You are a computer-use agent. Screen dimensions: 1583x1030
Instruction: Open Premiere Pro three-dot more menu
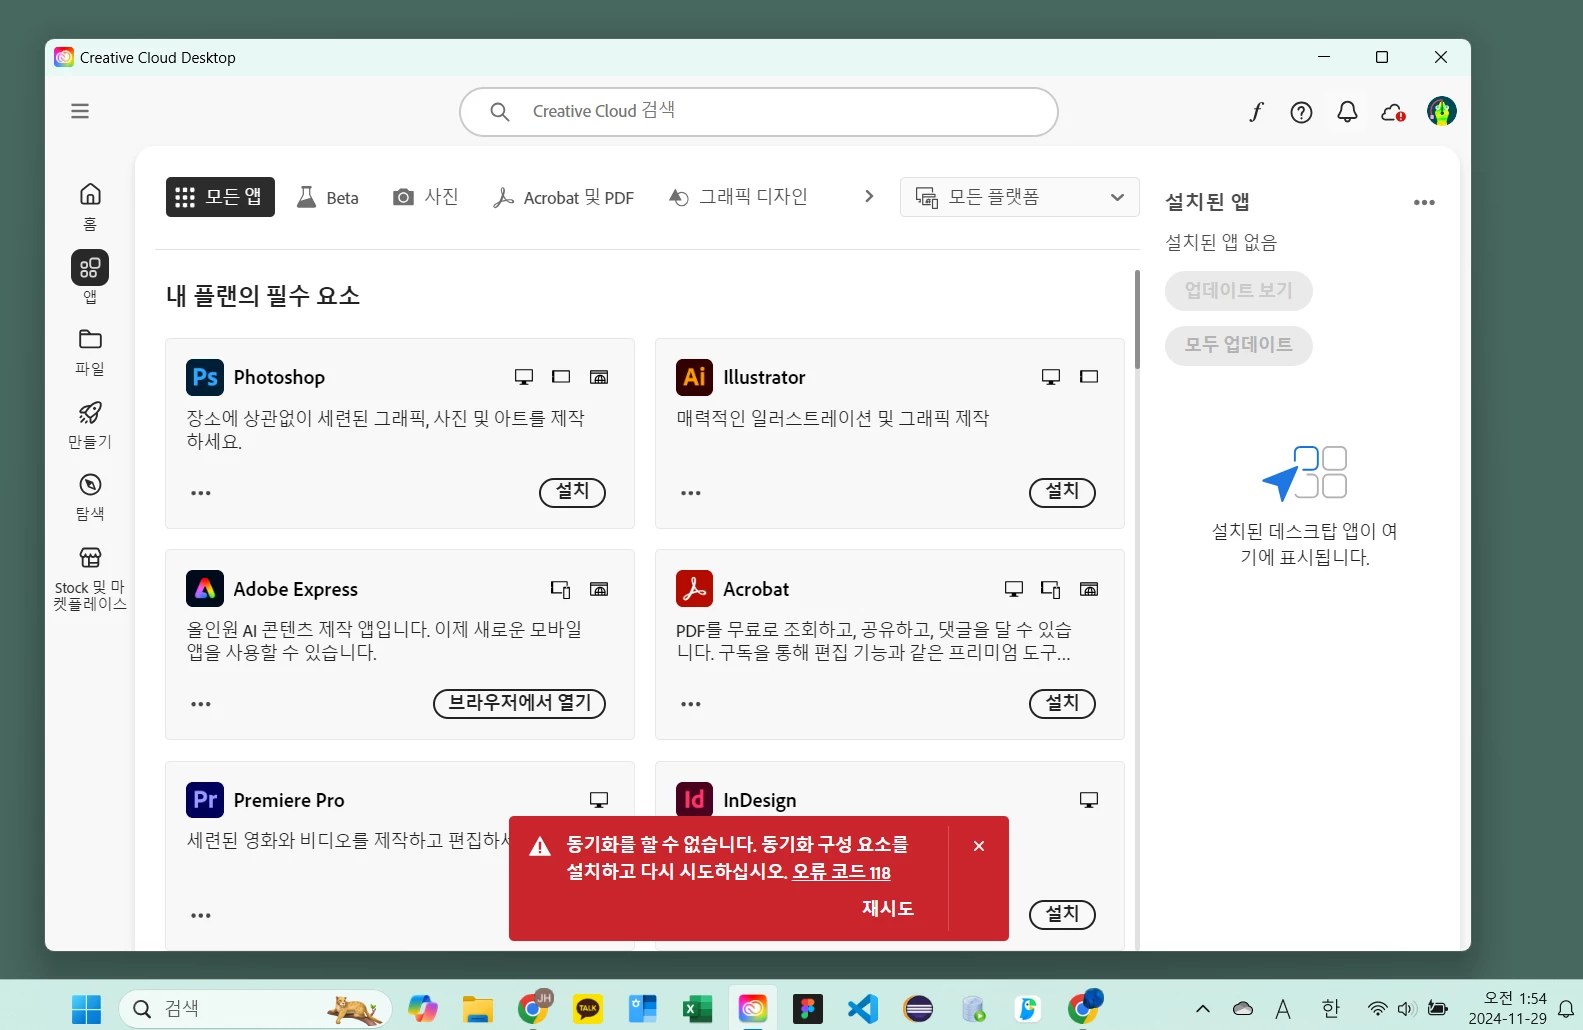point(201,916)
